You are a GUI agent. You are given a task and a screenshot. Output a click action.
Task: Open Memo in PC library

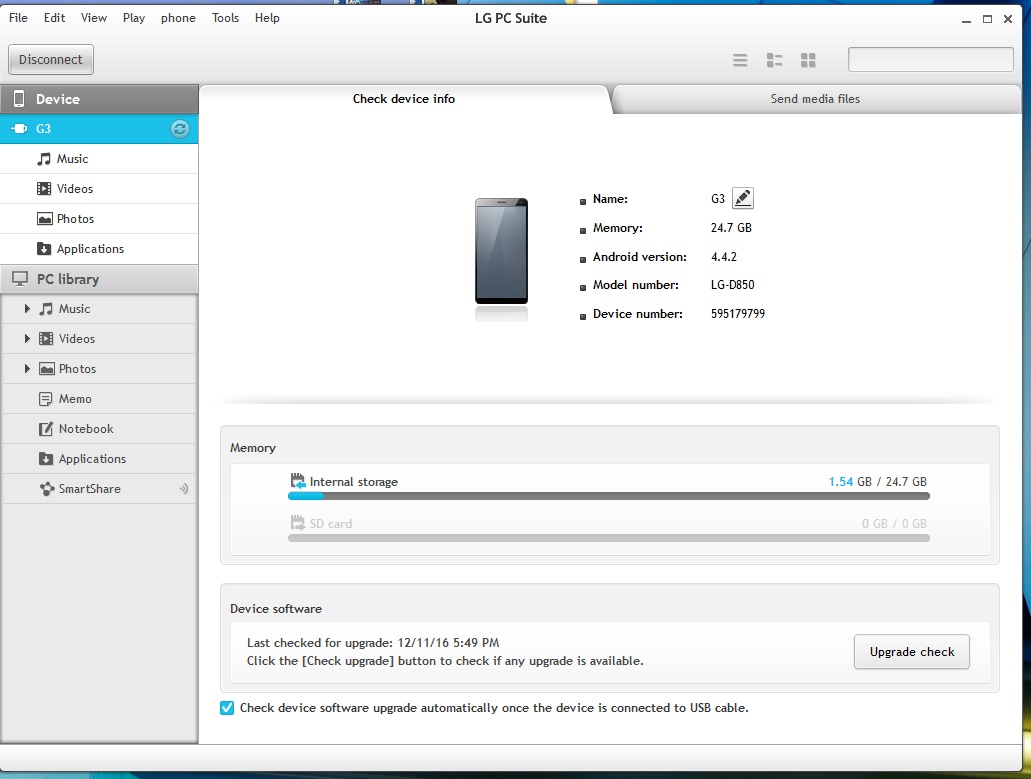point(99,399)
